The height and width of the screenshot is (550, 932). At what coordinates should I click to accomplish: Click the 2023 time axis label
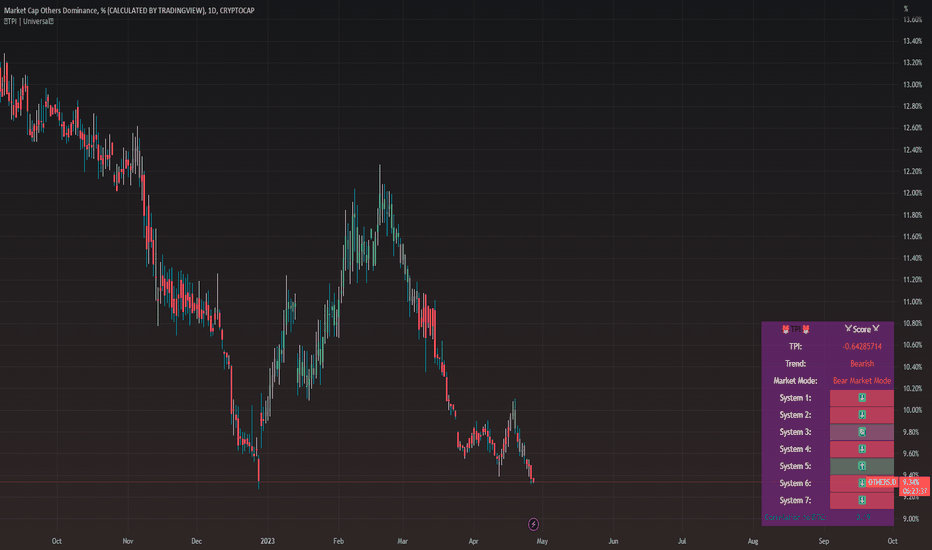coord(267,541)
